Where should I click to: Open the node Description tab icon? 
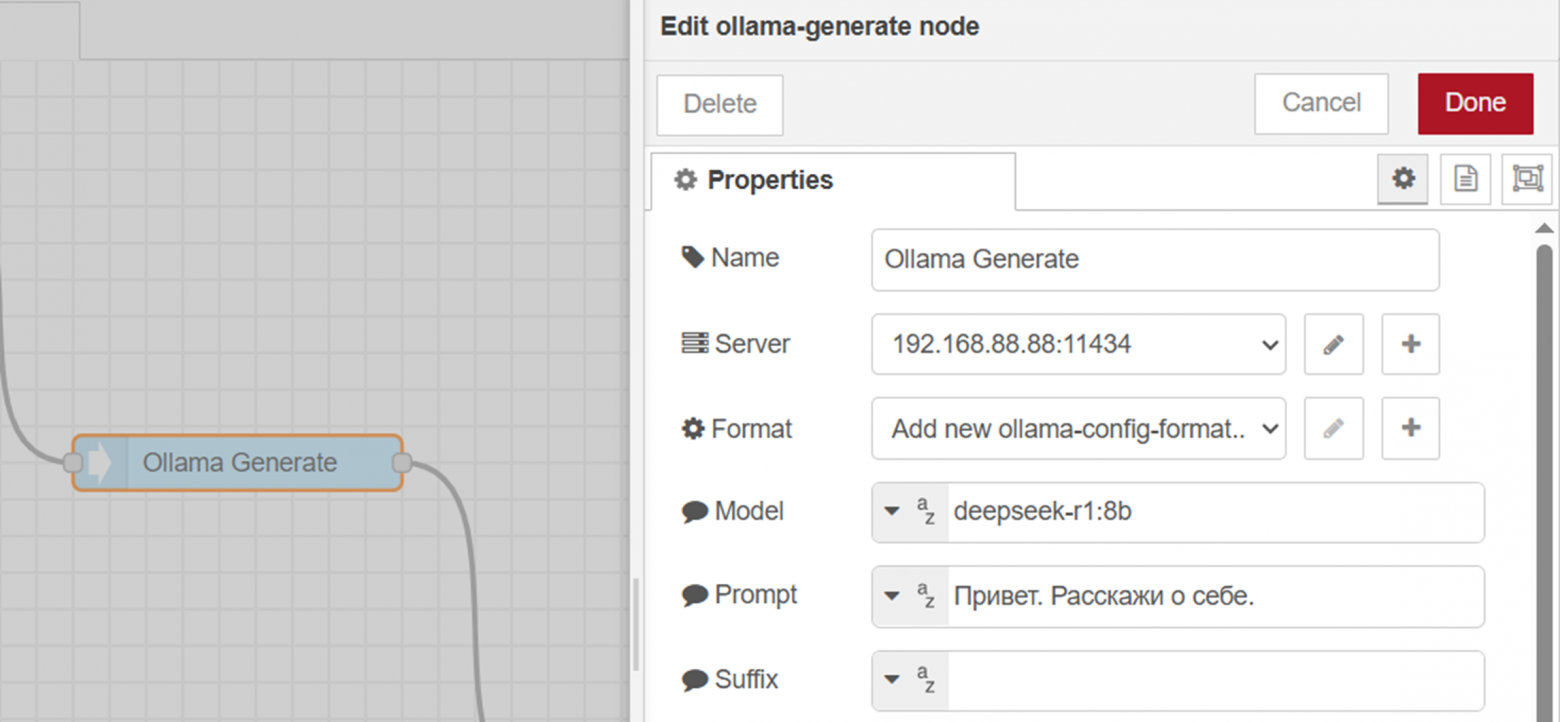[x=1464, y=179]
